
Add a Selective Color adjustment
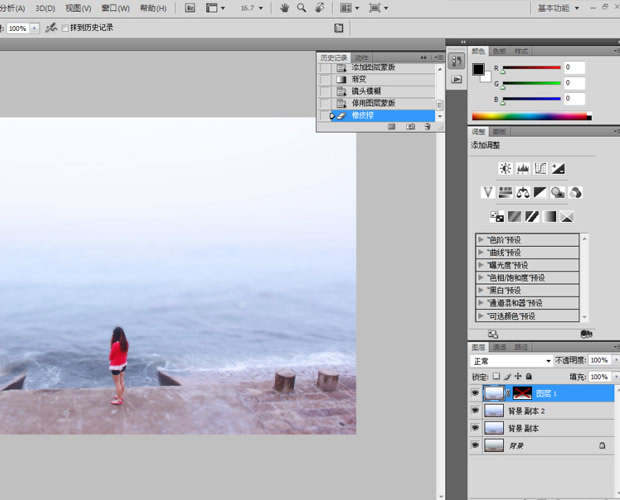567,216
